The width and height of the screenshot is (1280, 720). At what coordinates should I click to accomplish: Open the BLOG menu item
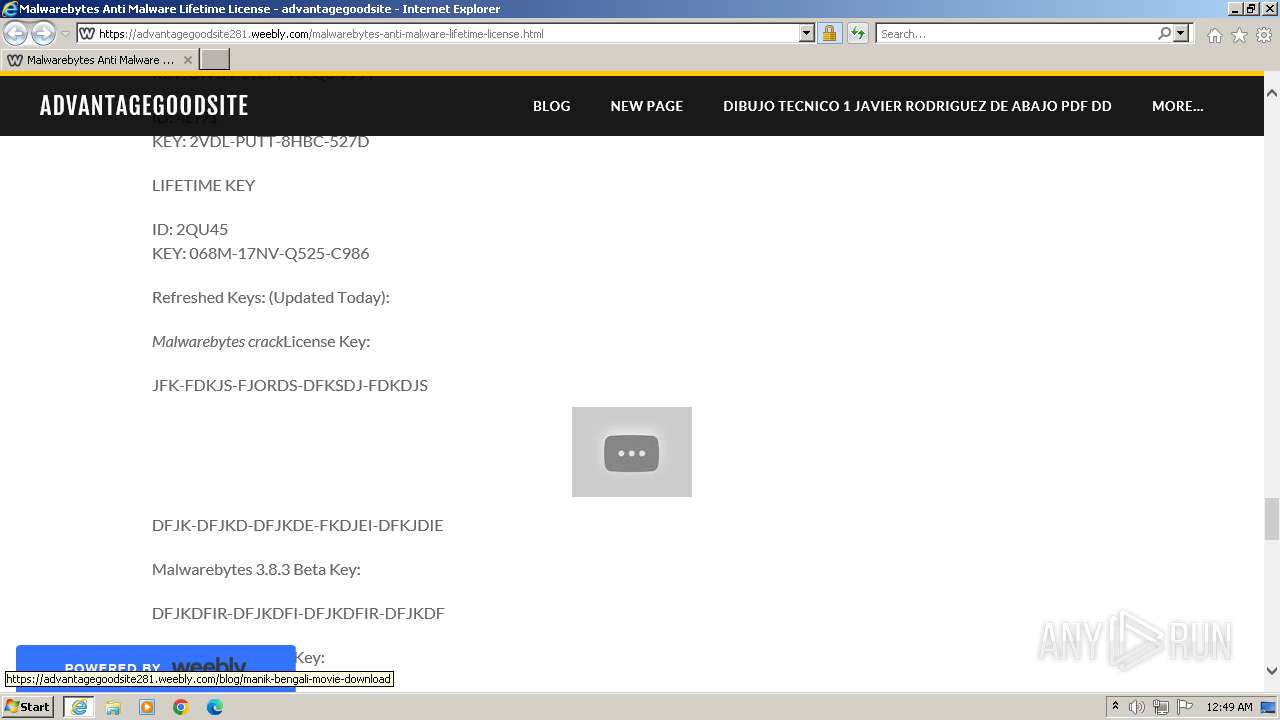(551, 106)
